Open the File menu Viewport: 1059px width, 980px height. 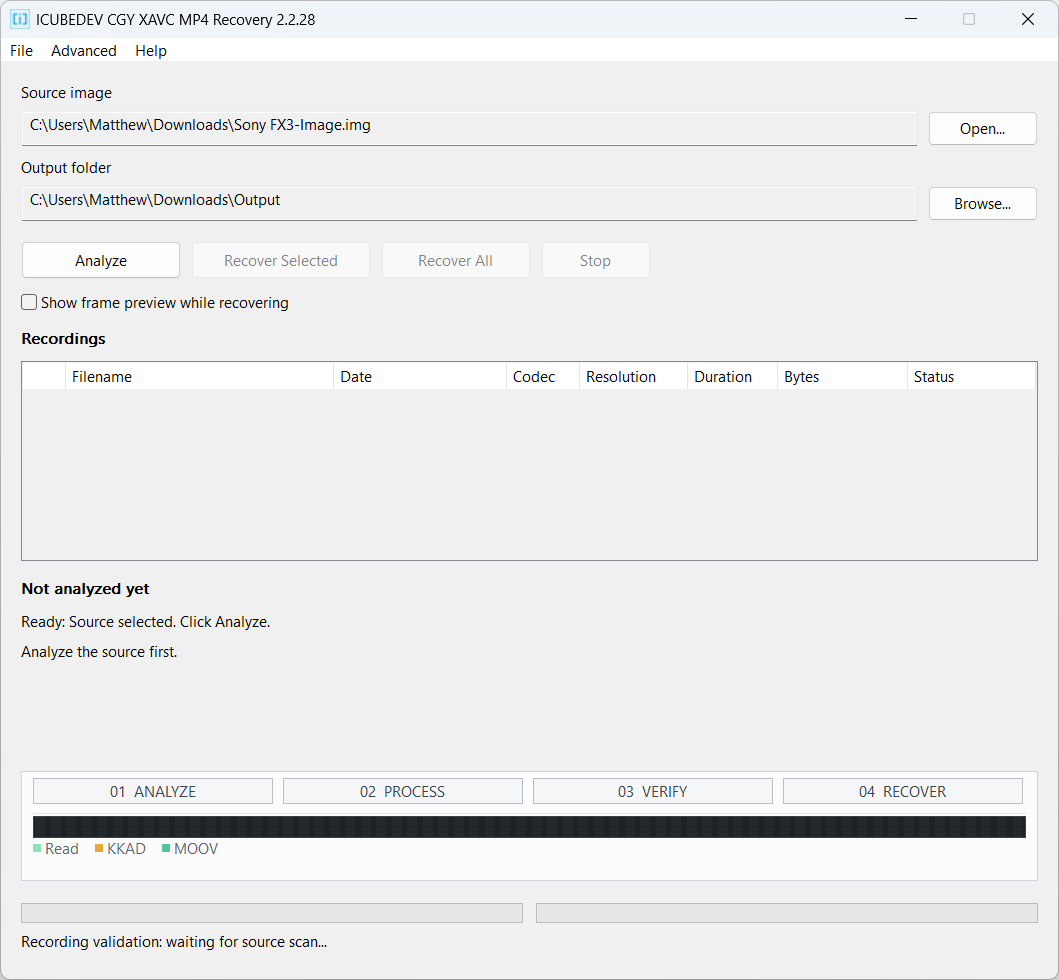pos(22,51)
